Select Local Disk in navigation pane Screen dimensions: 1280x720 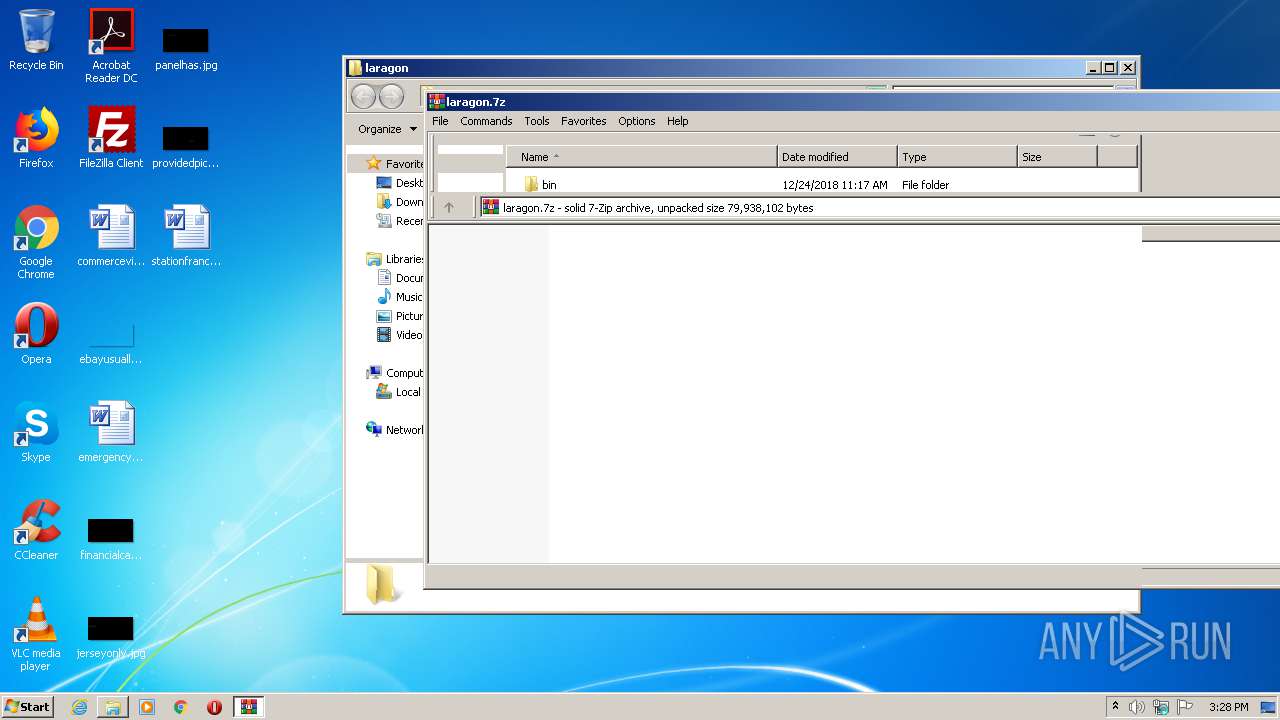pyautogui.click(x=400, y=392)
